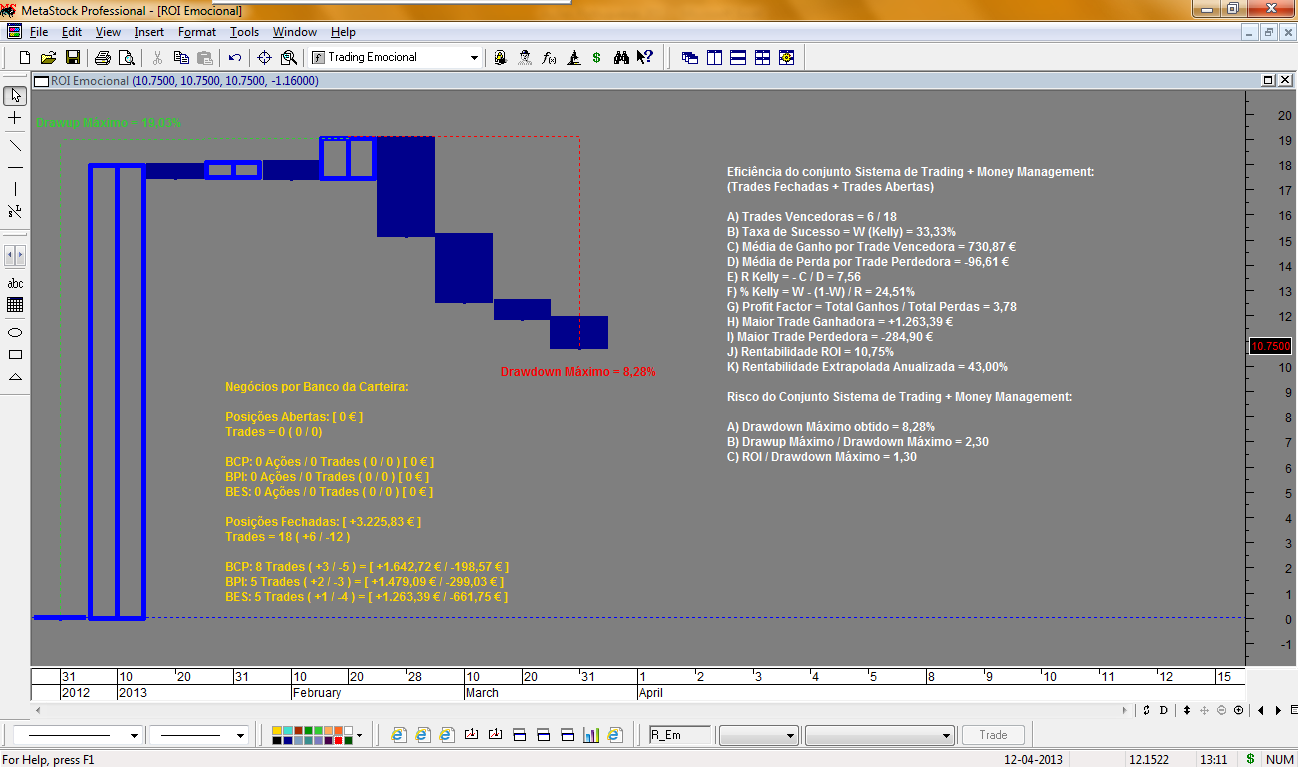Tile windows in horizontal rows icon
This screenshot has width=1298, height=768.
click(738, 58)
